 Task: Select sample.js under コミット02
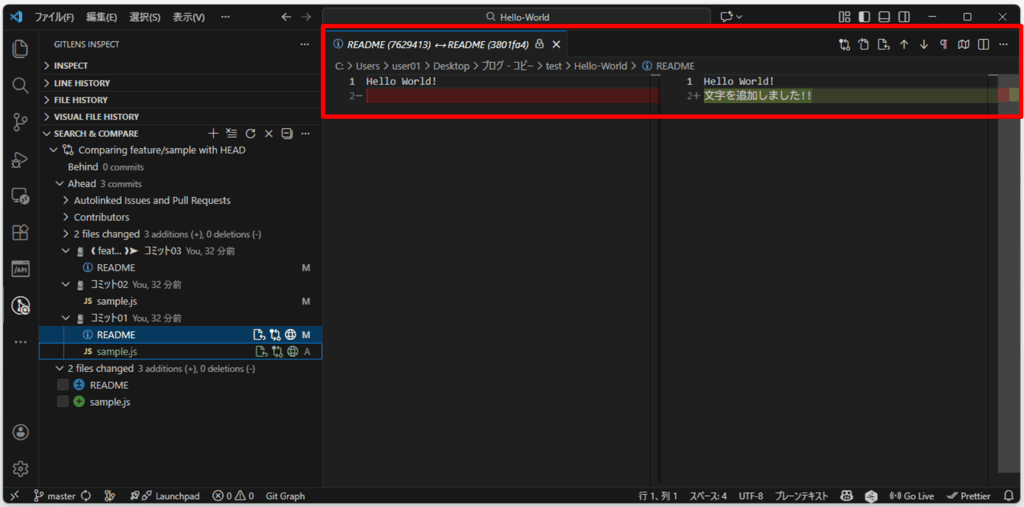click(x=116, y=301)
